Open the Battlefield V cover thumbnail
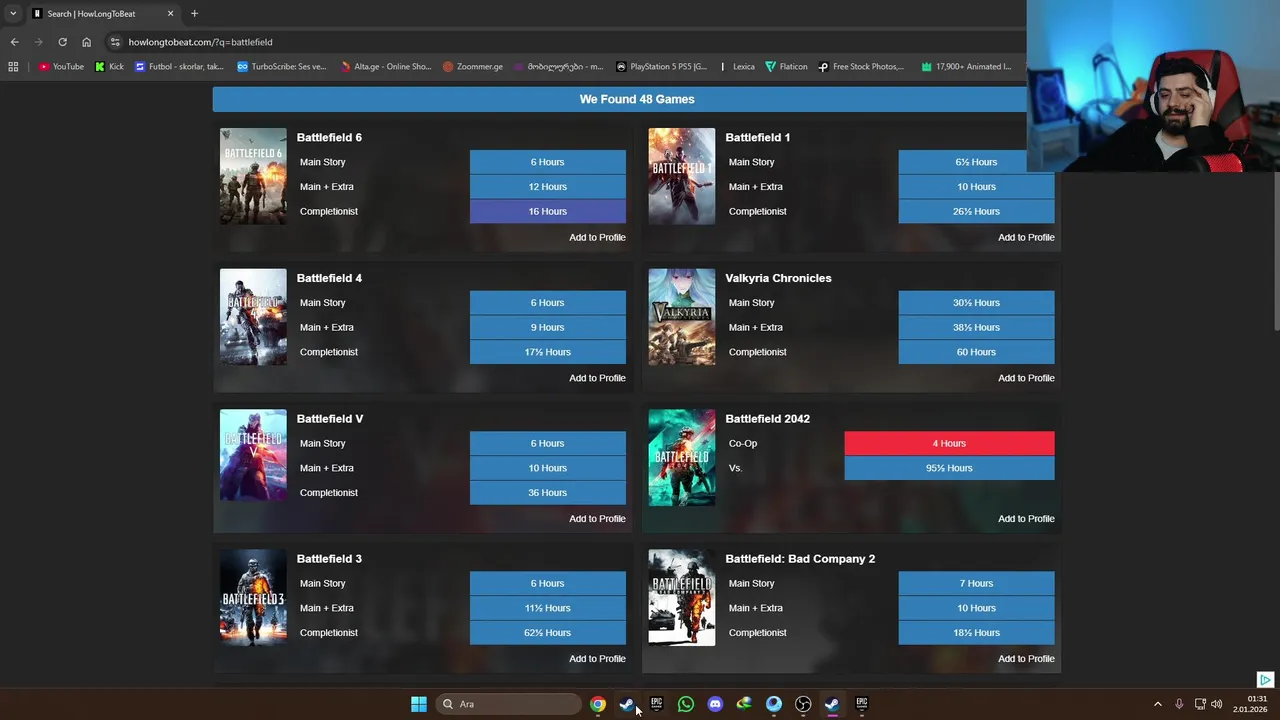Image resolution: width=1280 pixels, height=720 pixels. click(x=253, y=457)
